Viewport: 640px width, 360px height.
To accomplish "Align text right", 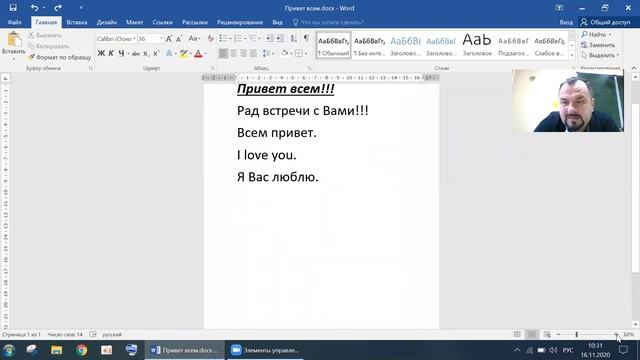I will point(244,53).
